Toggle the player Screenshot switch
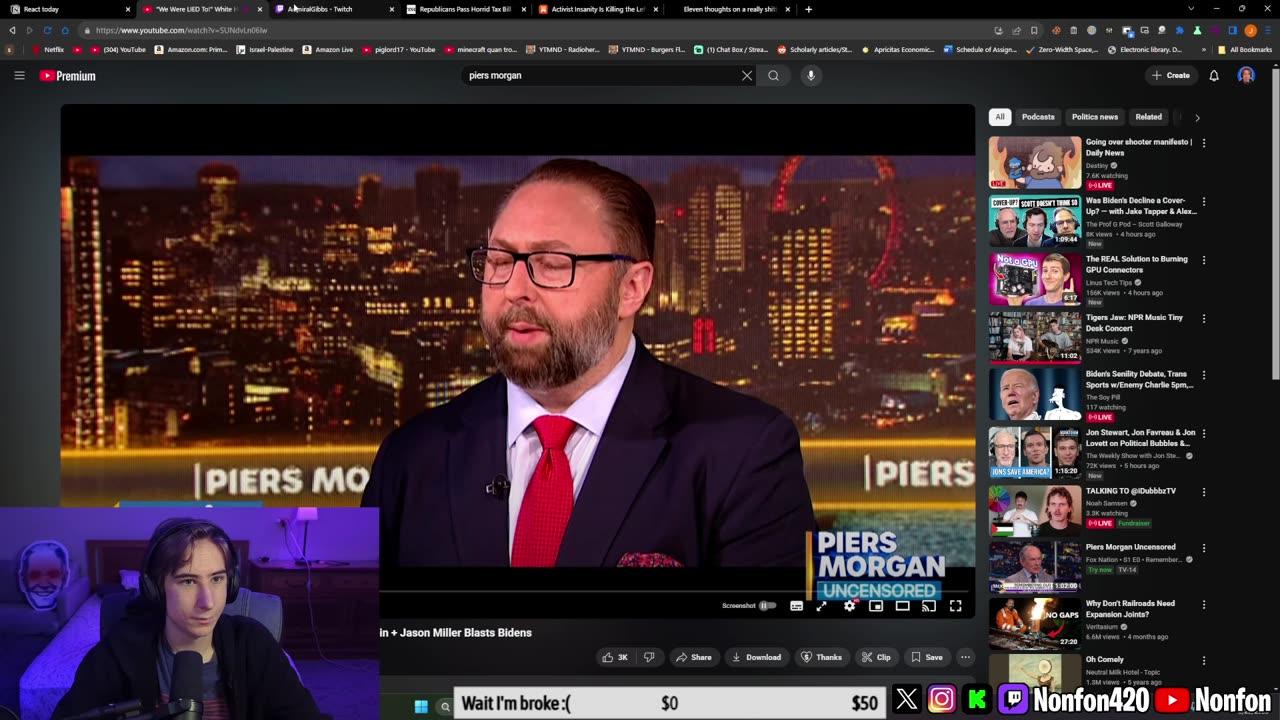The width and height of the screenshot is (1280, 720). [x=766, y=605]
